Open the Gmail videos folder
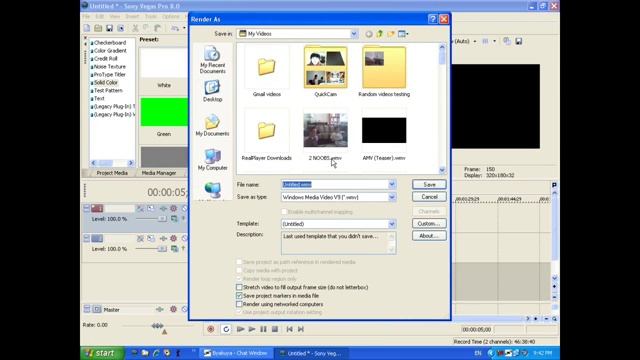640x360 pixels. point(267,72)
